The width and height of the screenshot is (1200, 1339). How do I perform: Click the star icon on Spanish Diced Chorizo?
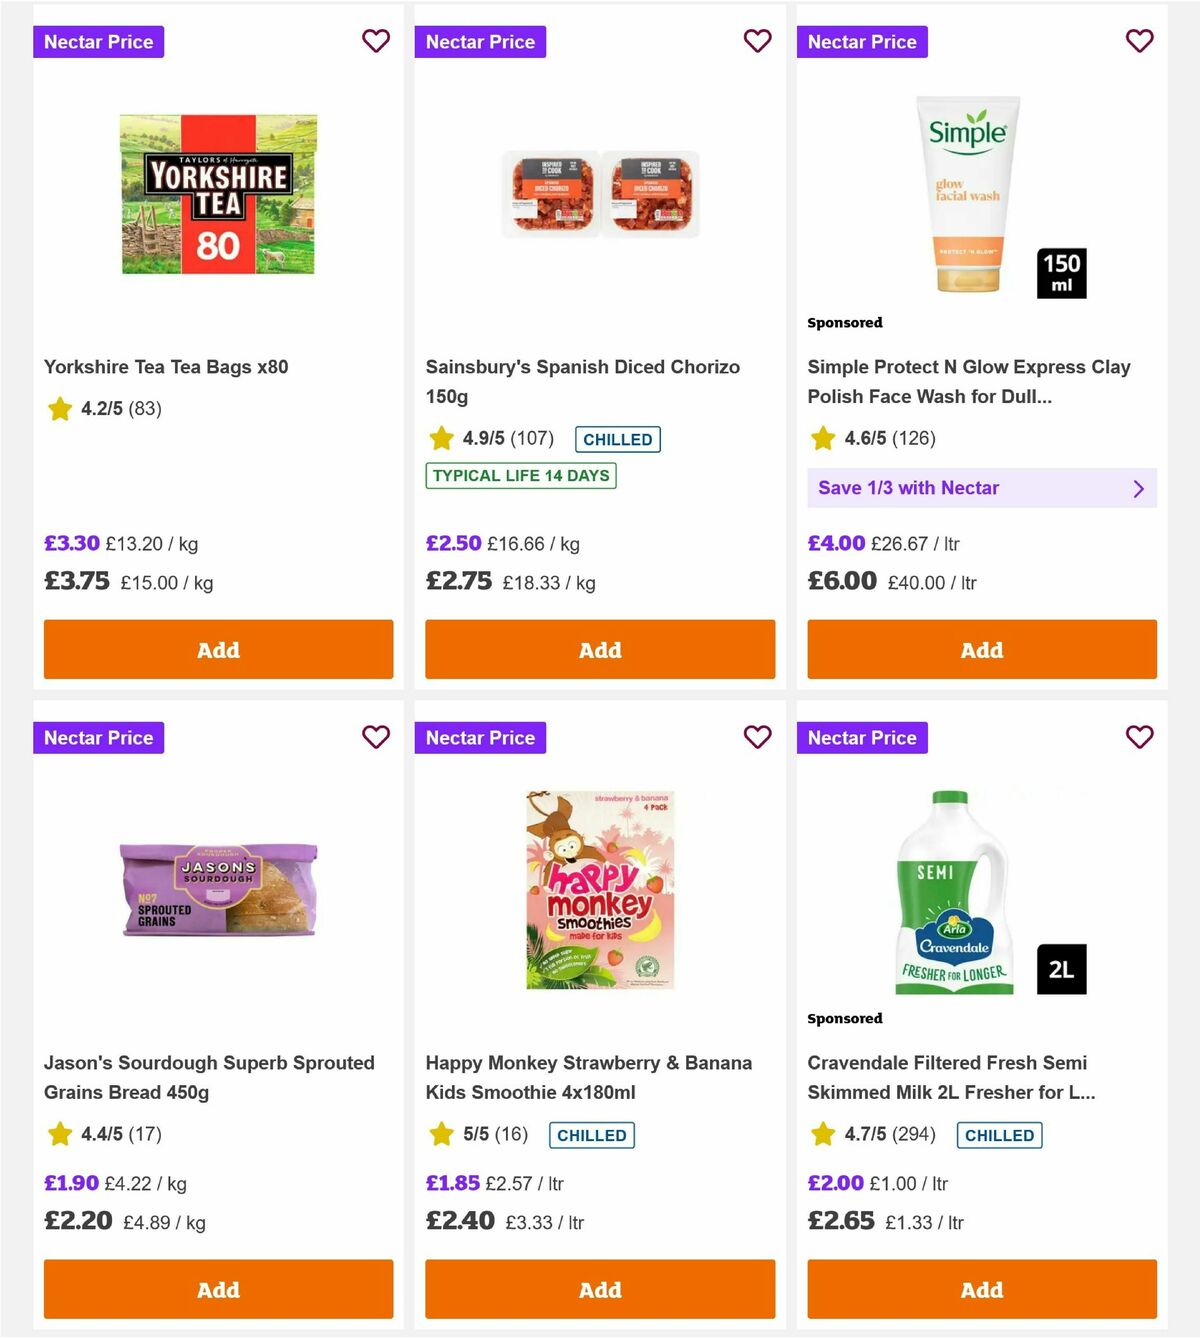point(441,438)
